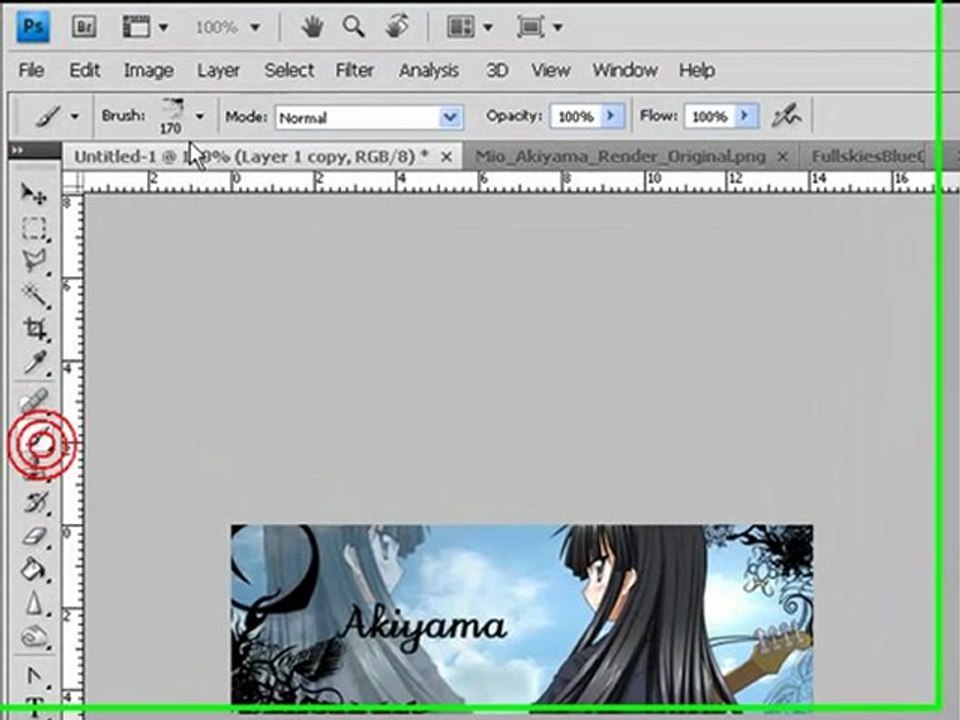Select the Hand tool in the application bar
The height and width of the screenshot is (720, 960).
(312, 28)
